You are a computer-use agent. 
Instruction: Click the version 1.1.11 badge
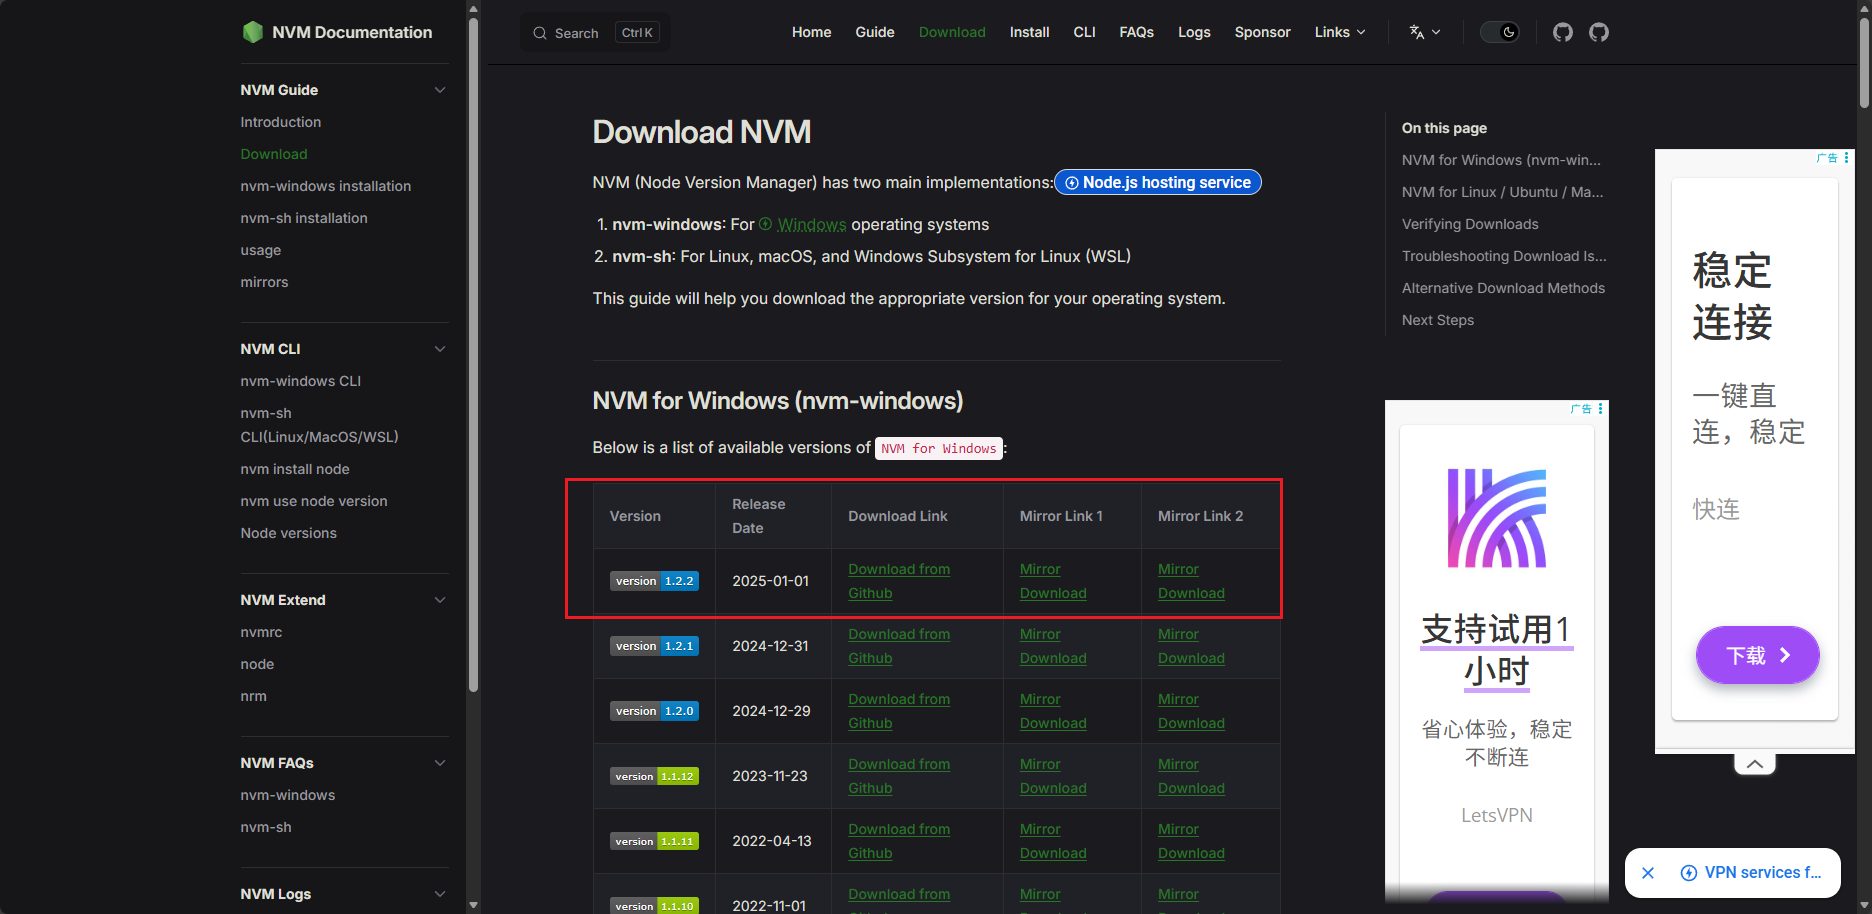coord(655,841)
